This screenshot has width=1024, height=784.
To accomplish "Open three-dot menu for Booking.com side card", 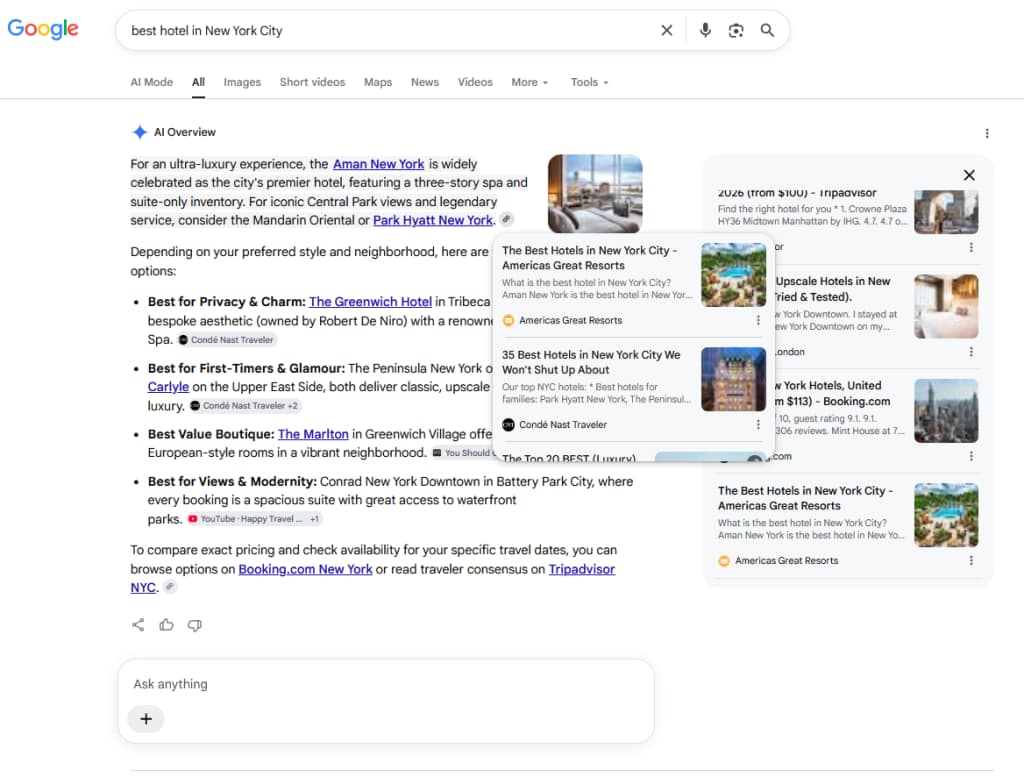I will 971,456.
